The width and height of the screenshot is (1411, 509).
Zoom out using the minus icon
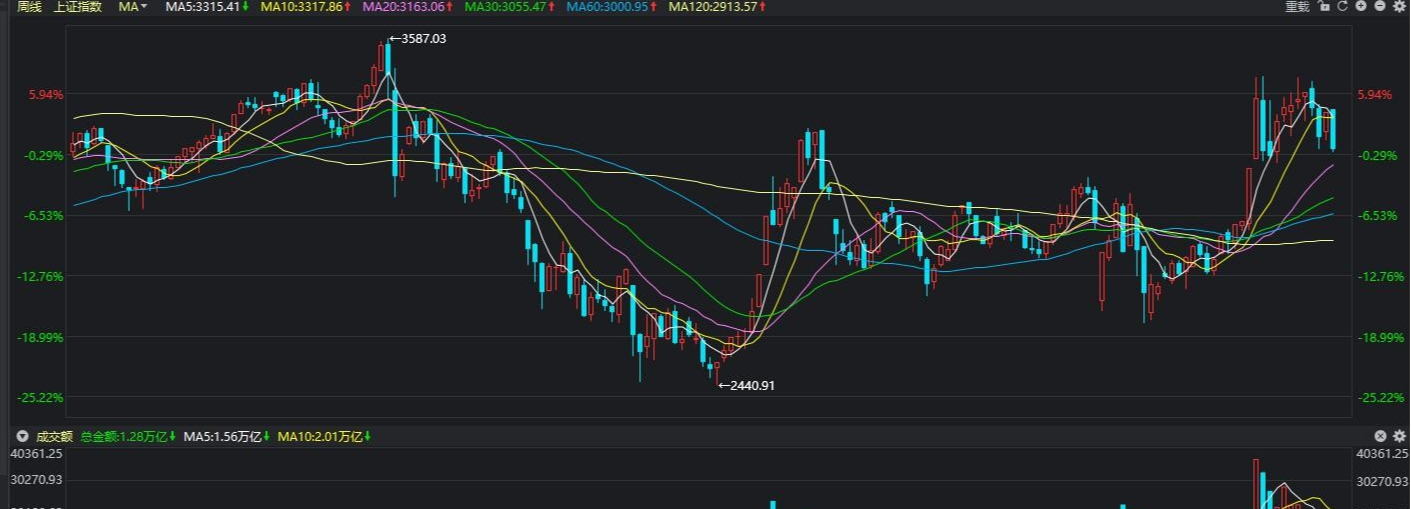[1380, 6]
